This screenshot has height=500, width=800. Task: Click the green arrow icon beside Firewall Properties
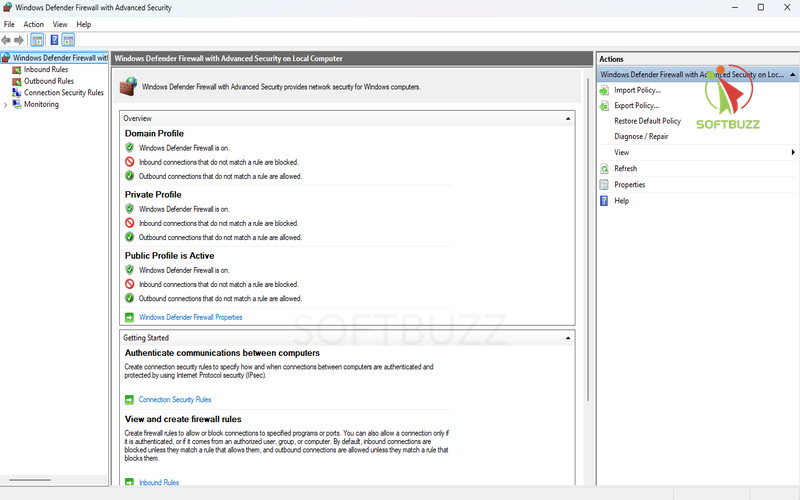130,317
